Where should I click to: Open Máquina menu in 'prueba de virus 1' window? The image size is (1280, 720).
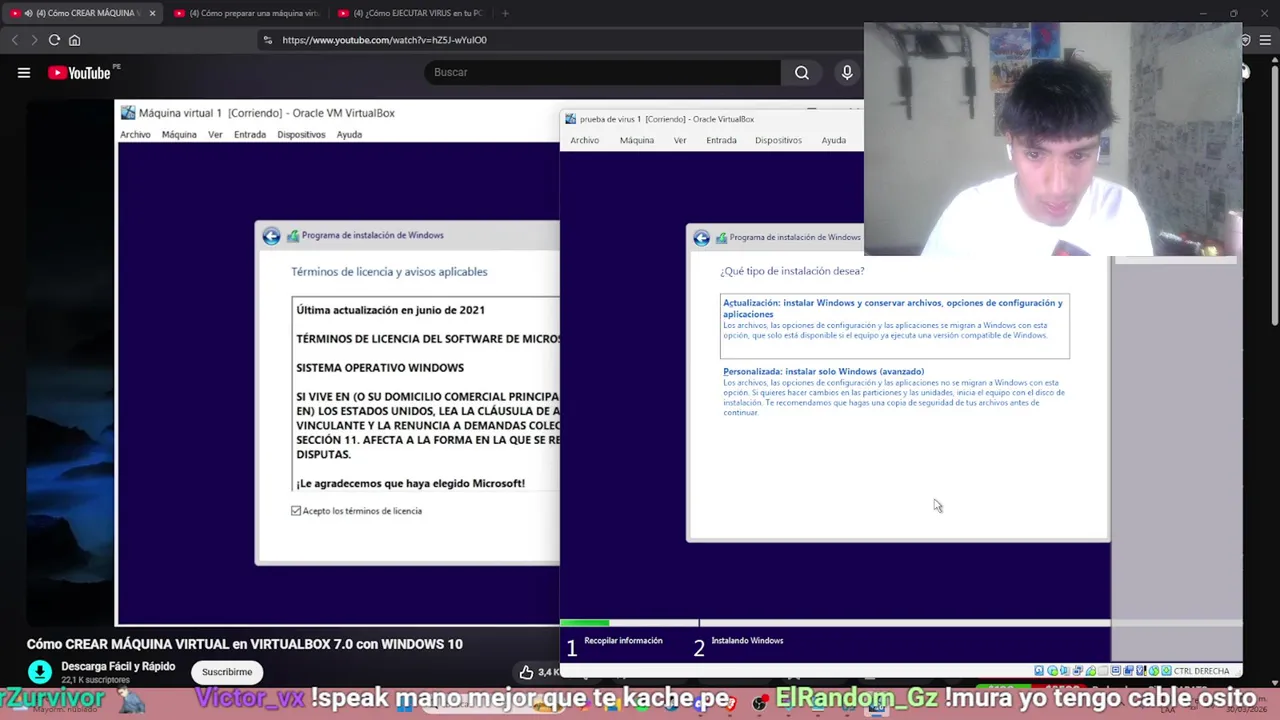coord(636,140)
